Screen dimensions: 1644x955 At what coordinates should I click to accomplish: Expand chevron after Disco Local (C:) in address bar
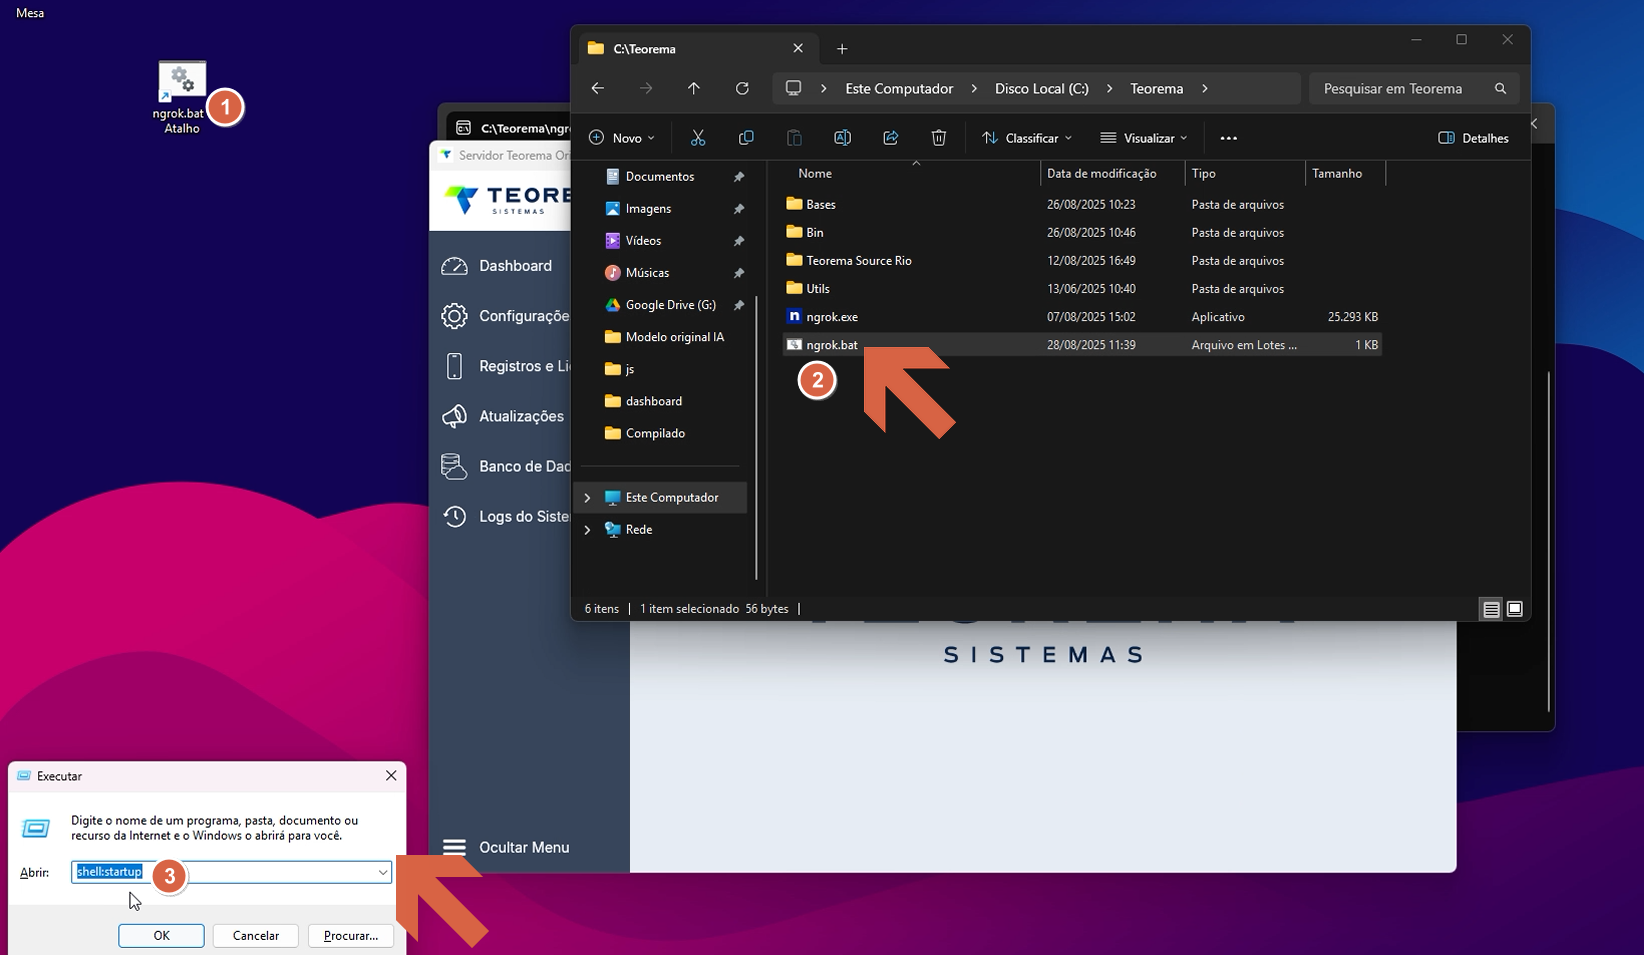click(x=1109, y=88)
